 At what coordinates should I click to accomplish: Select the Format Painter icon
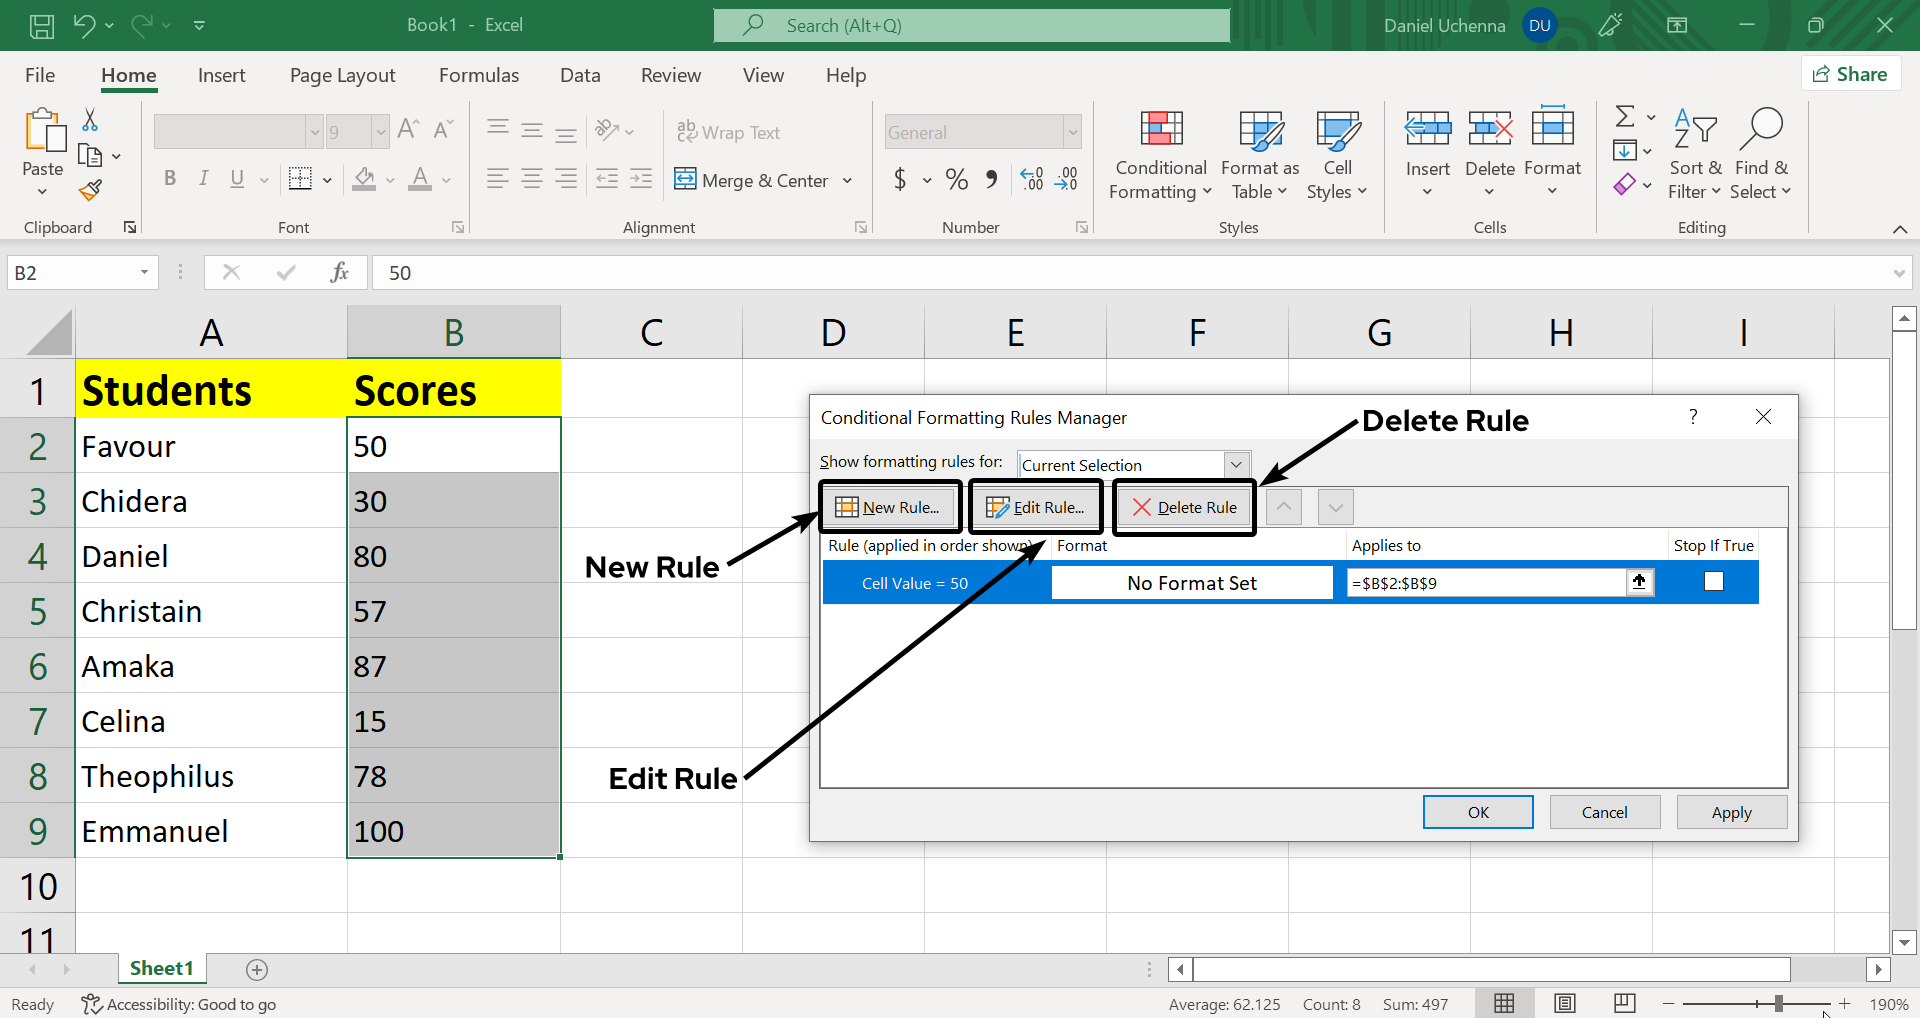[90, 190]
